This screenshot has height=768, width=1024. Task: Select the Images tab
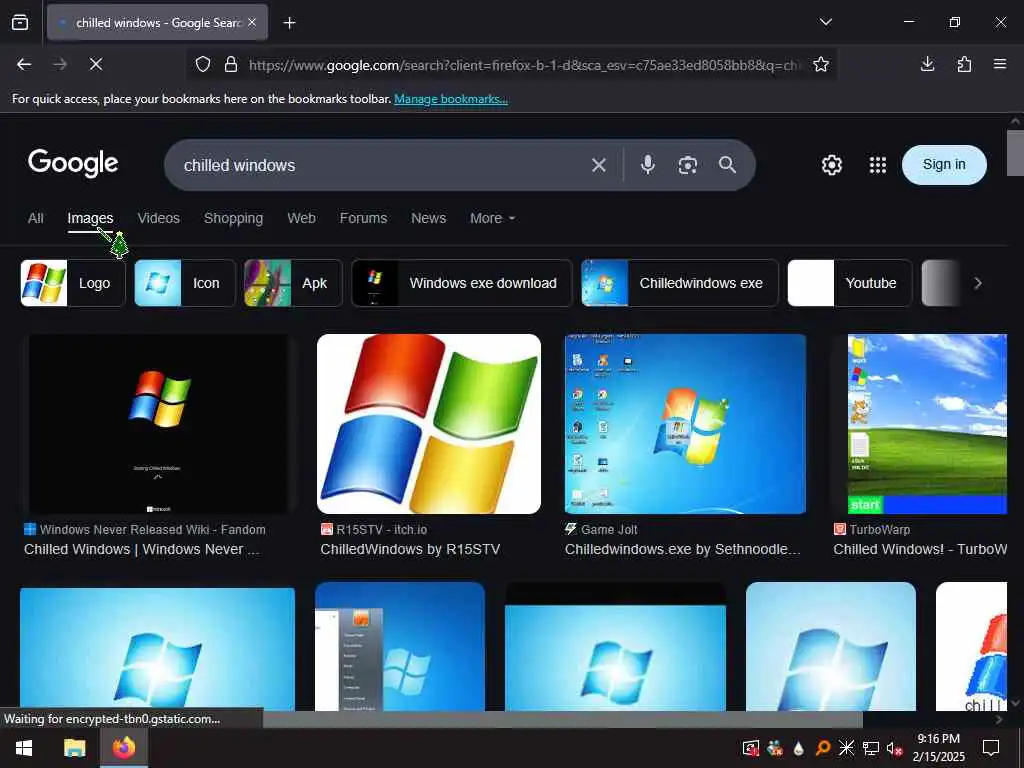coord(90,218)
